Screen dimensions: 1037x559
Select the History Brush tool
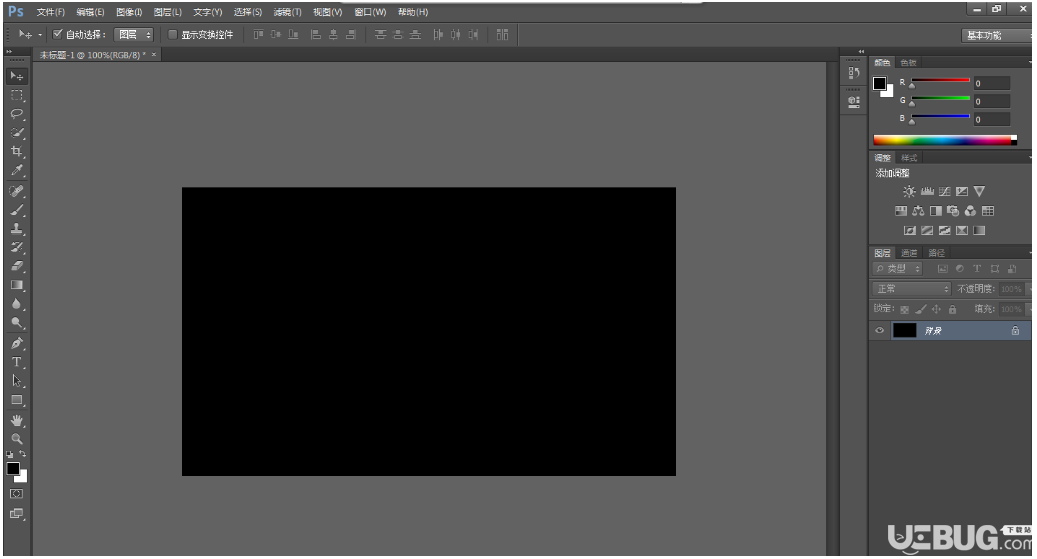coord(17,247)
